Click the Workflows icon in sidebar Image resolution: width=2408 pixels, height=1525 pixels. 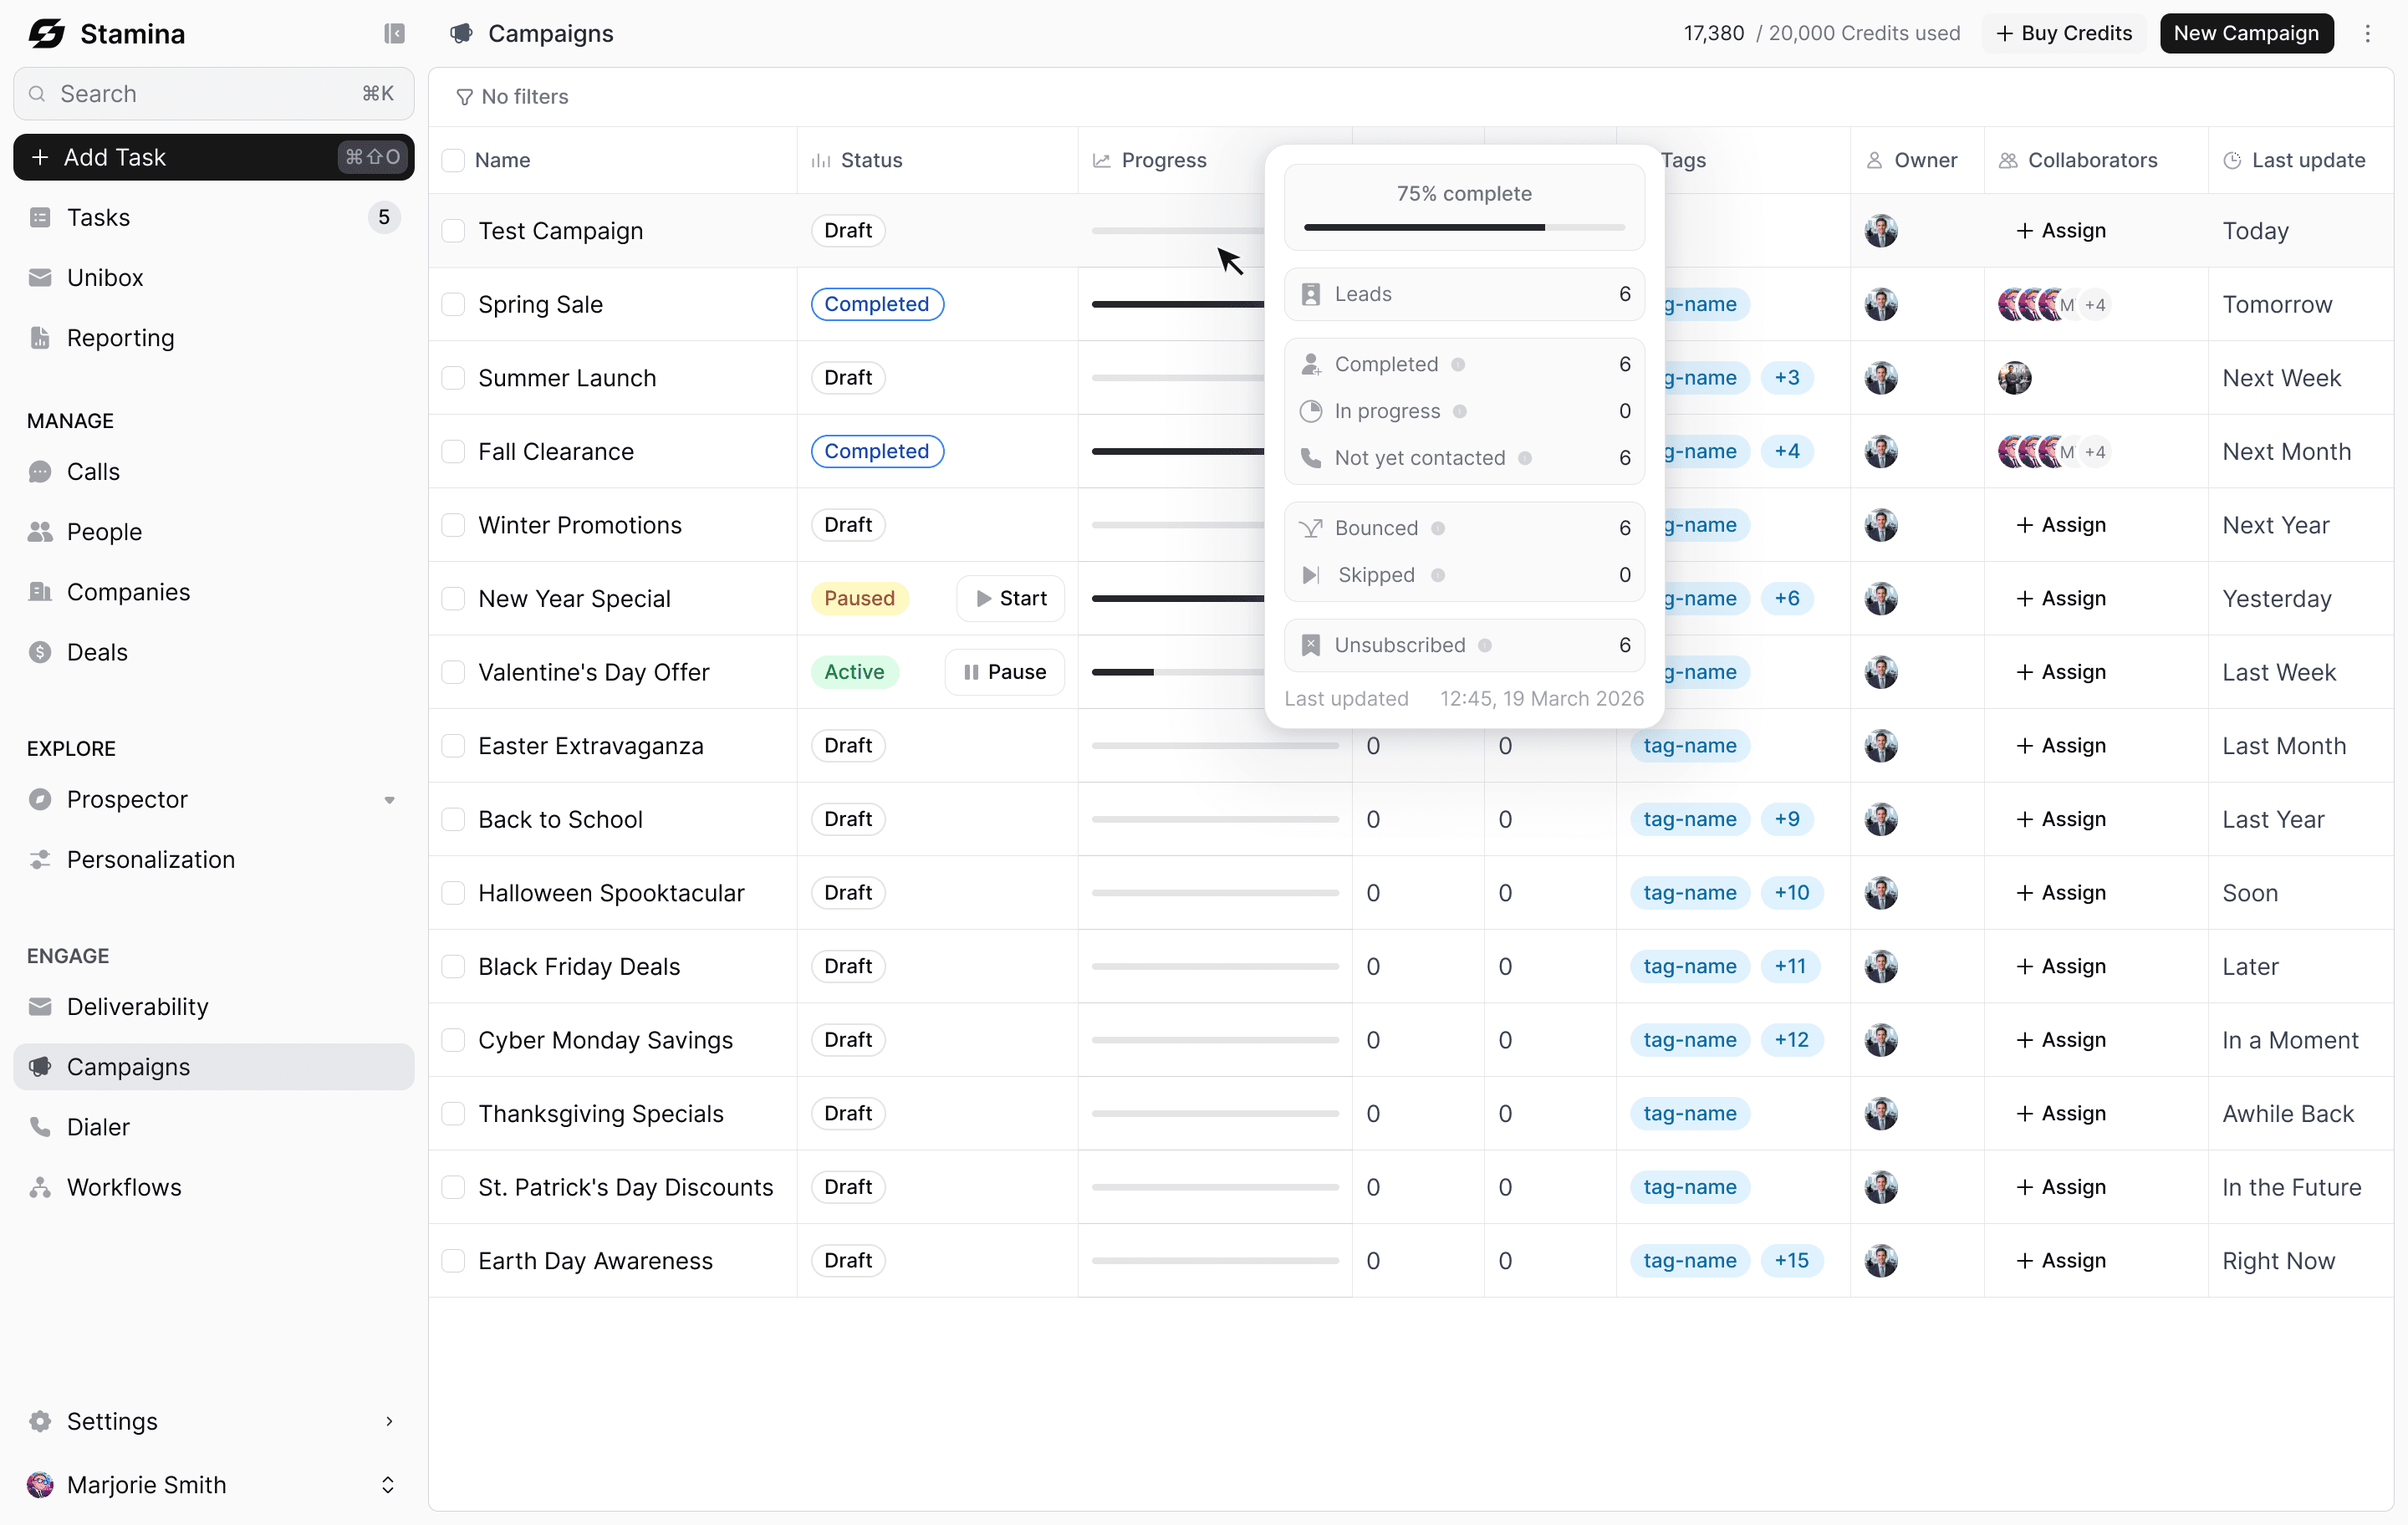click(x=40, y=1187)
